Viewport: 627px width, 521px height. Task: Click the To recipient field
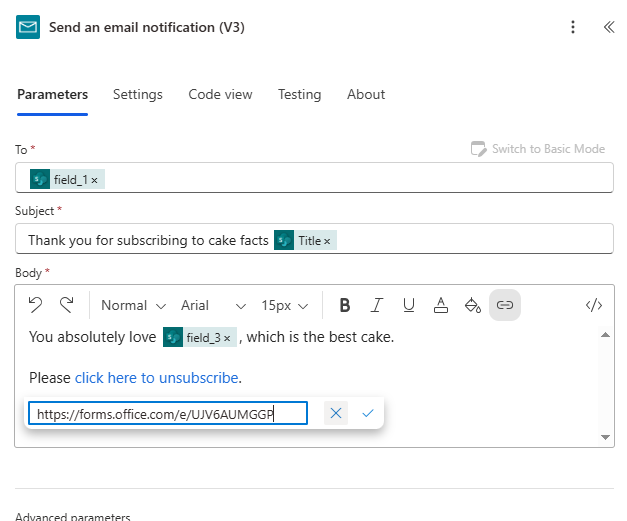point(314,178)
